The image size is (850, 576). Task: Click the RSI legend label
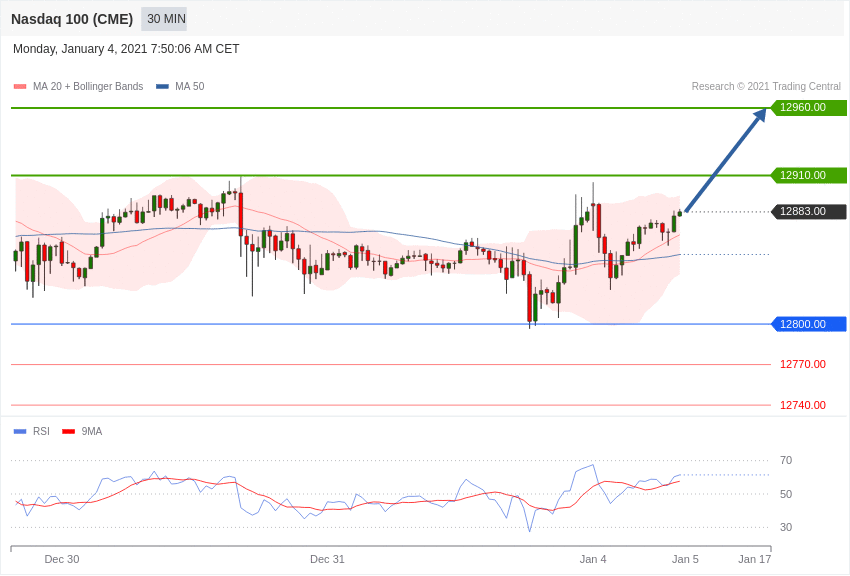pos(41,431)
